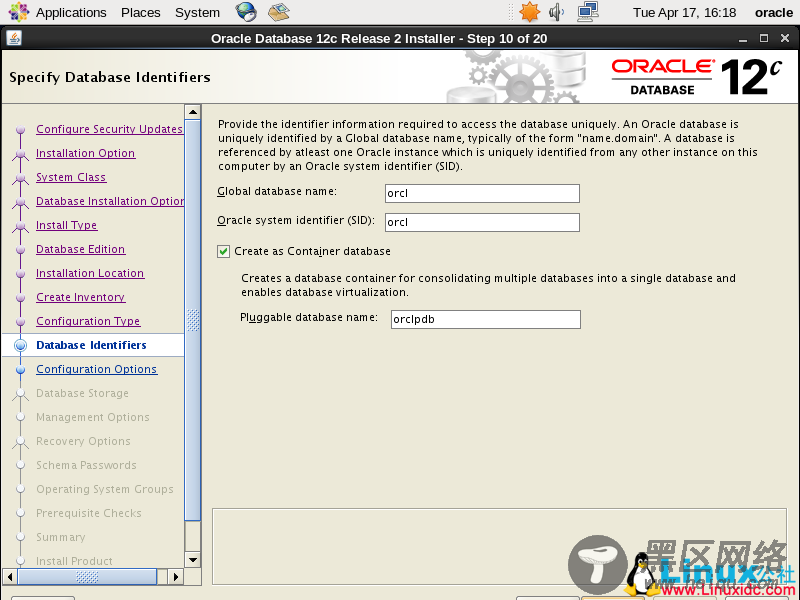The width and height of the screenshot is (800, 600).
Task: Click the step list scroll-up arrow
Action: 193,112
